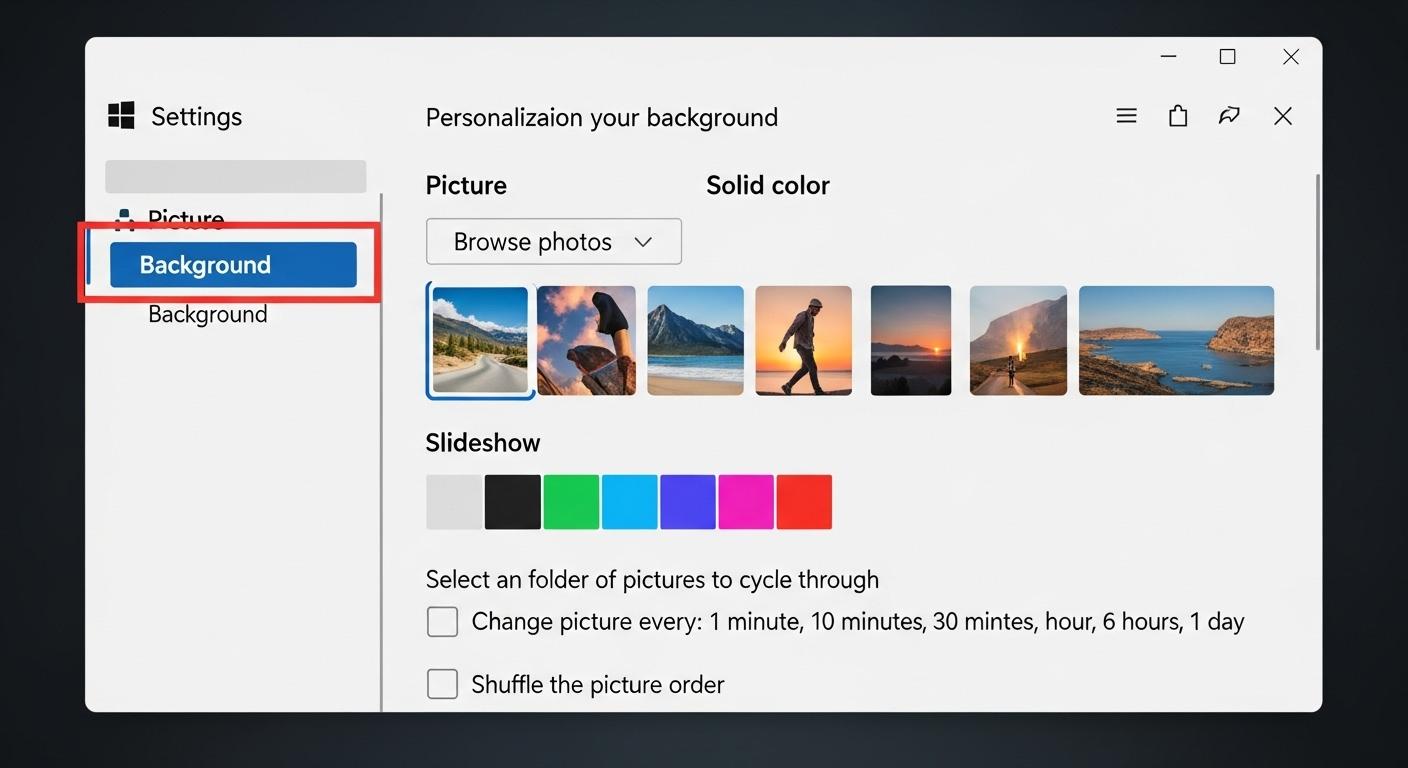Select the sunset walking person wallpaper thumbnail
1408x768 pixels.
[x=803, y=340]
